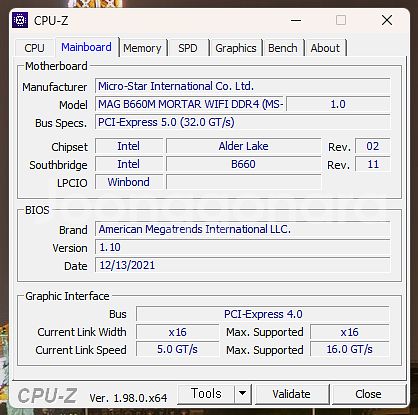
Task: Select the PCI-Express 5.0 (32.0 GT/s) bus specs
Action: tap(243, 122)
